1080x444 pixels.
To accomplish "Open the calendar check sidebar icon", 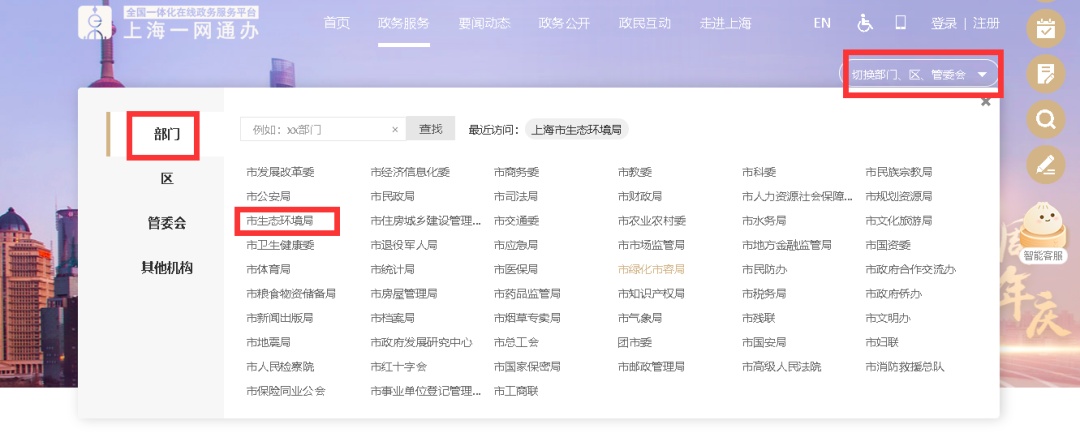I will 1046,28.
